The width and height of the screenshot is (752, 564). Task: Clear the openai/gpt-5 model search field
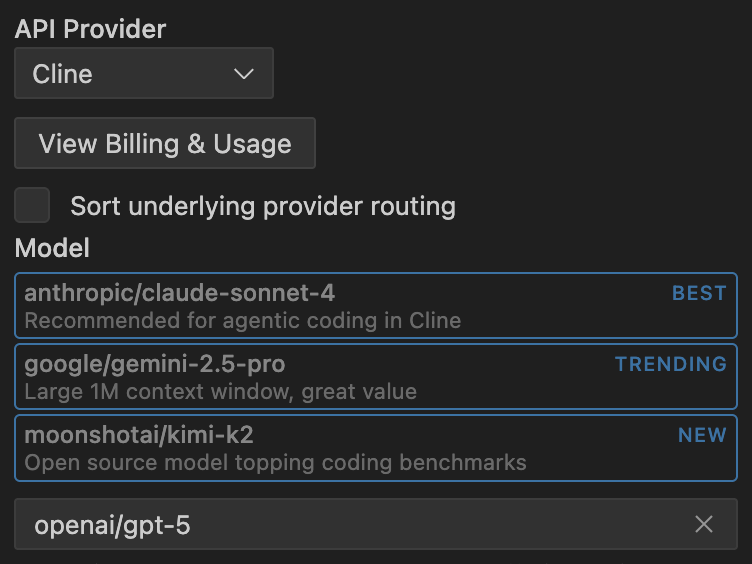pos(704,524)
